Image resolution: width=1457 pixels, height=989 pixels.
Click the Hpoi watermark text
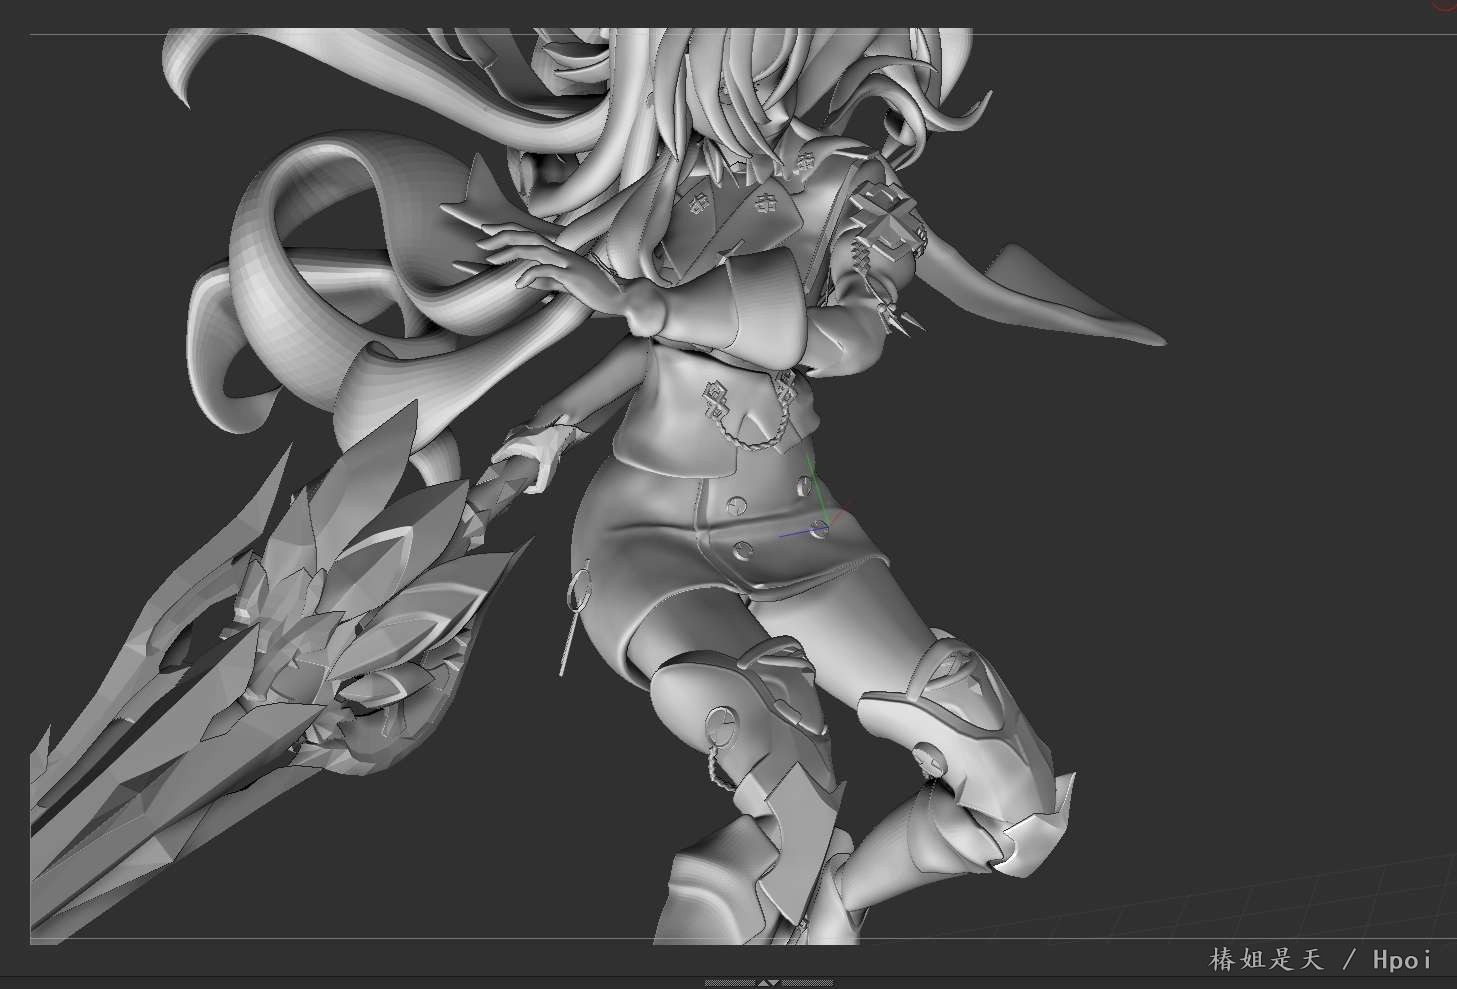[x=1402, y=960]
